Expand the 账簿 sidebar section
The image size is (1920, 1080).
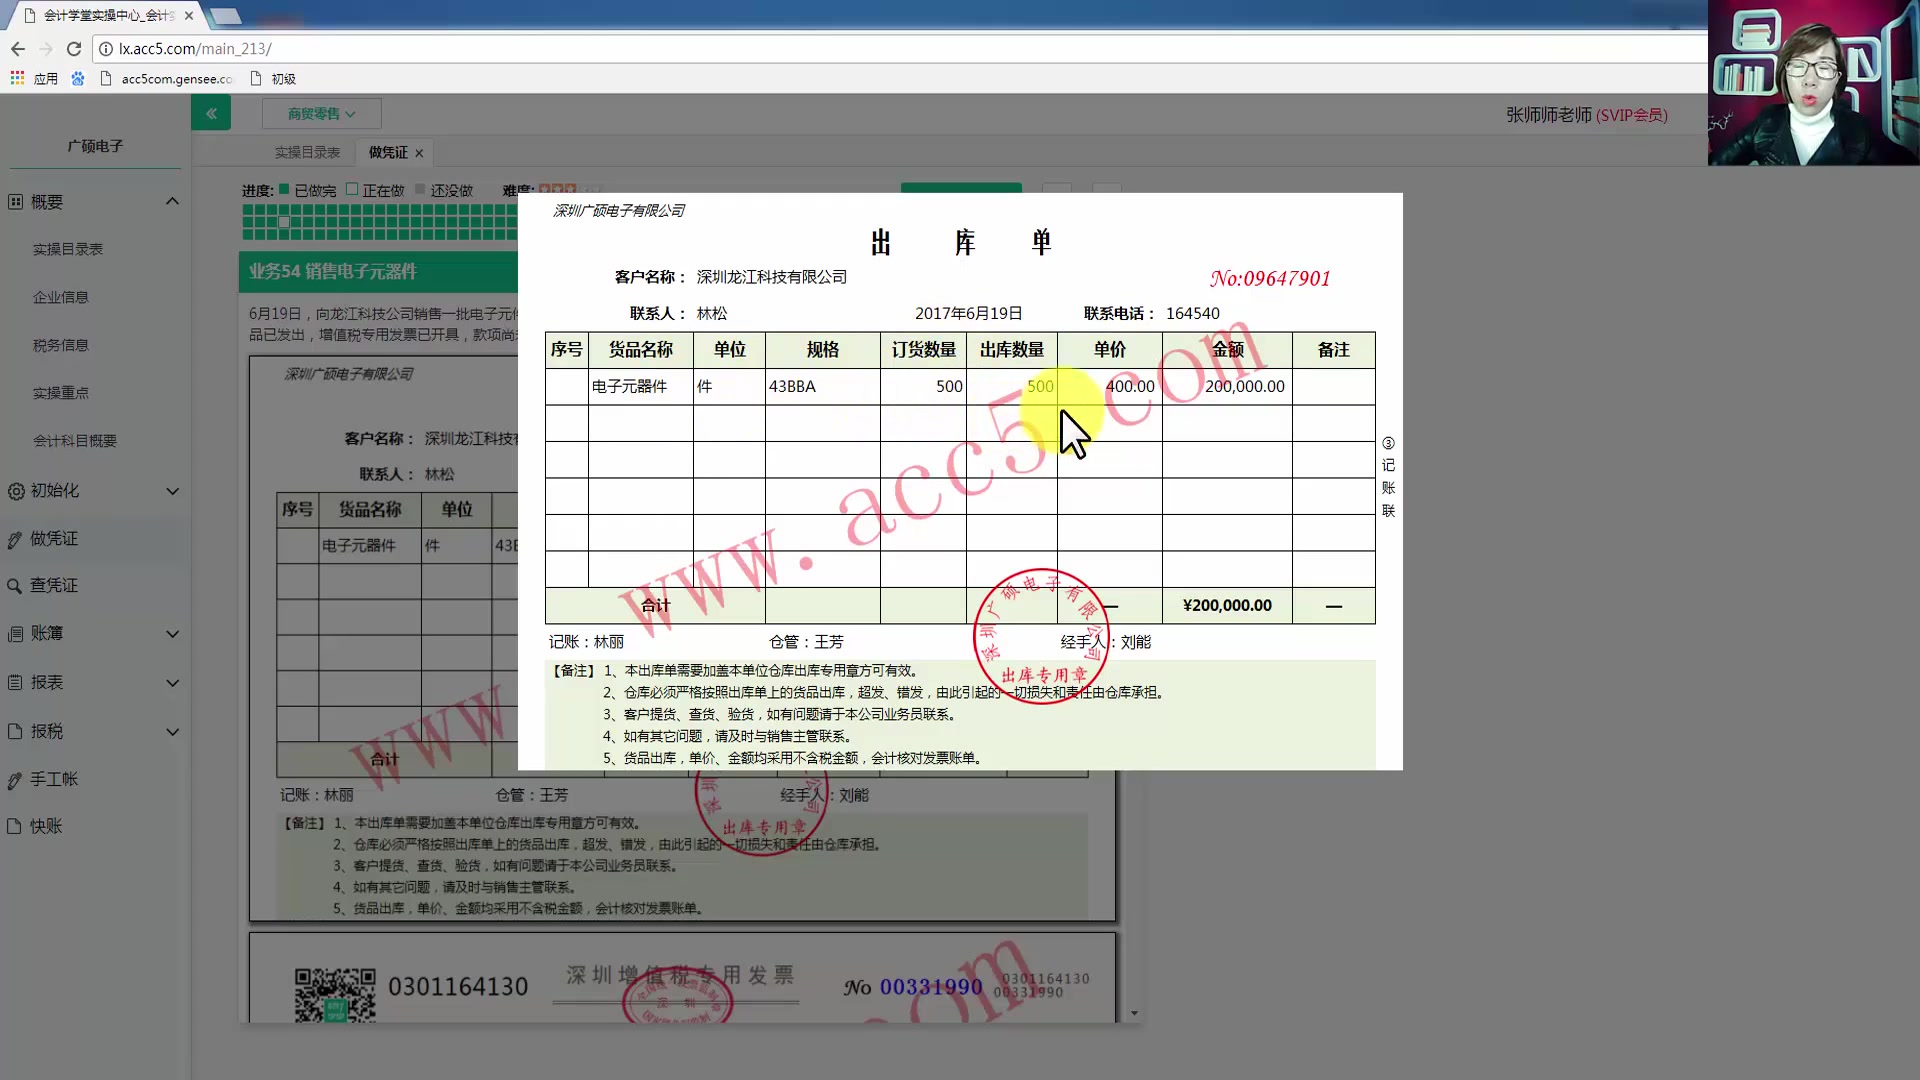point(172,634)
